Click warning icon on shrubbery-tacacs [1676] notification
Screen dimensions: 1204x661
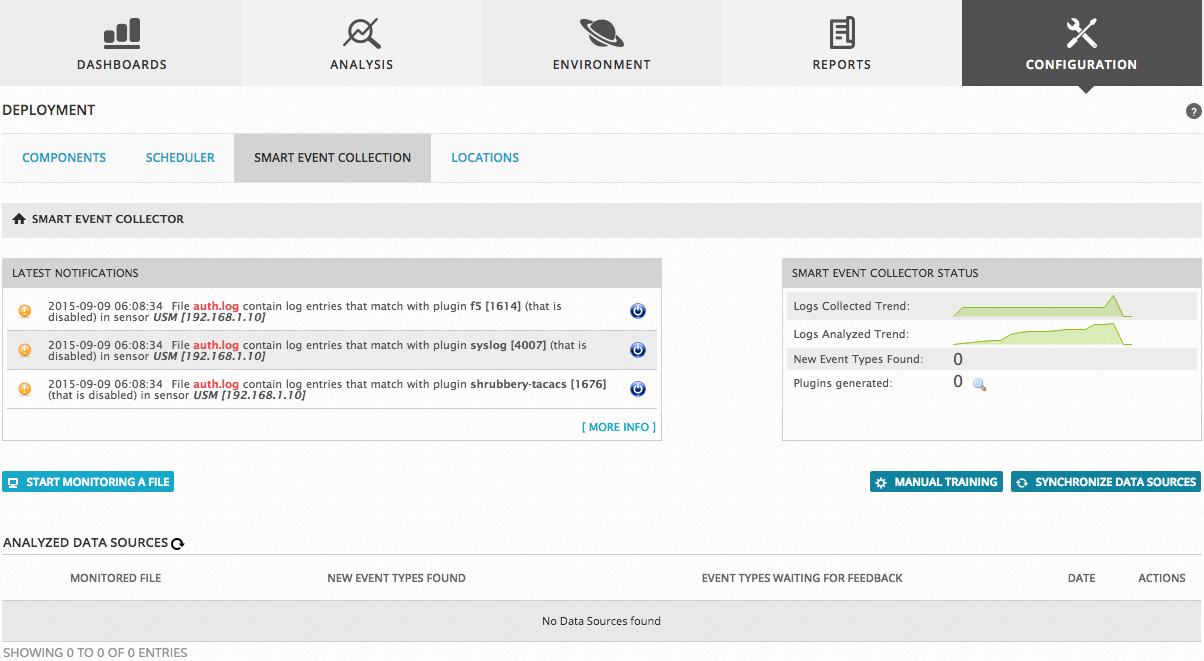[x=25, y=389]
